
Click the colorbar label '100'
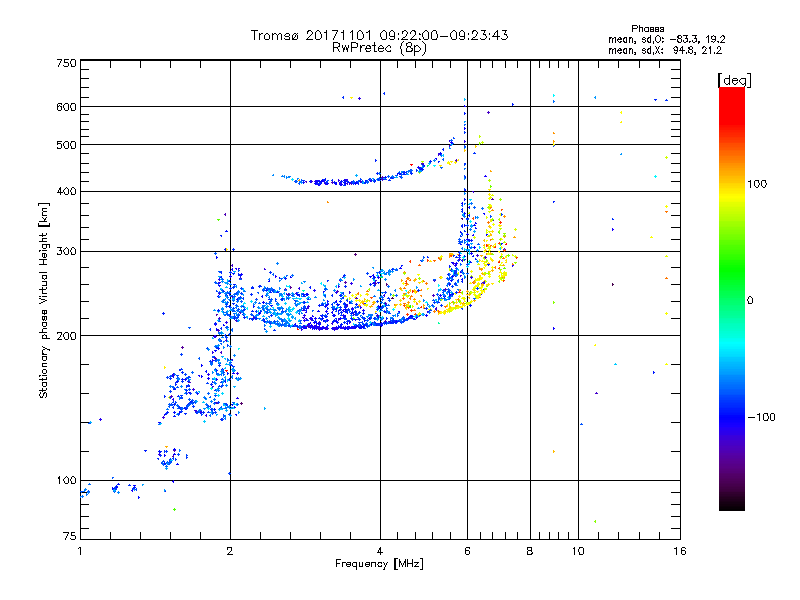pyautogui.click(x=757, y=184)
